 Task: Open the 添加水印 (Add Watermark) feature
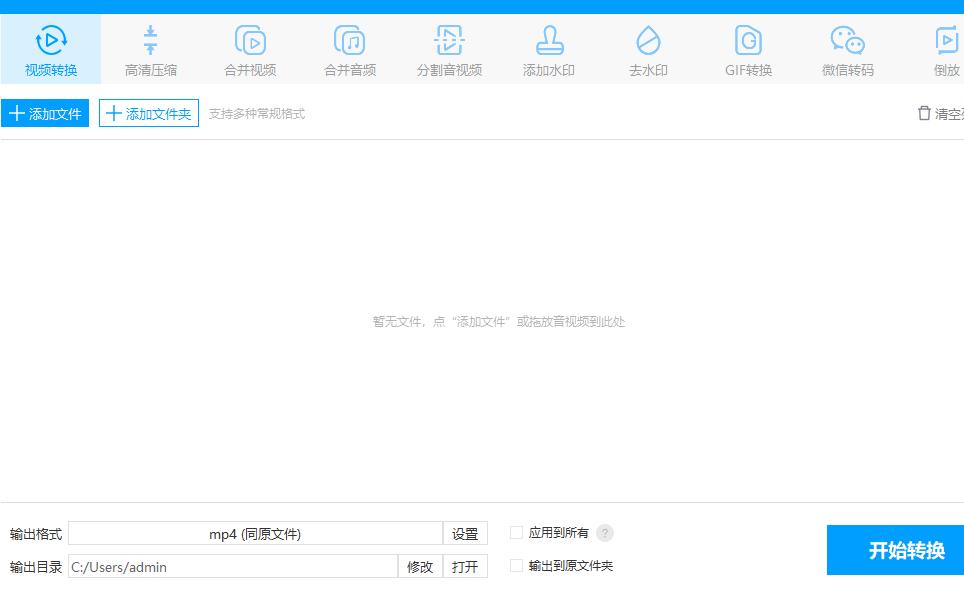click(548, 48)
